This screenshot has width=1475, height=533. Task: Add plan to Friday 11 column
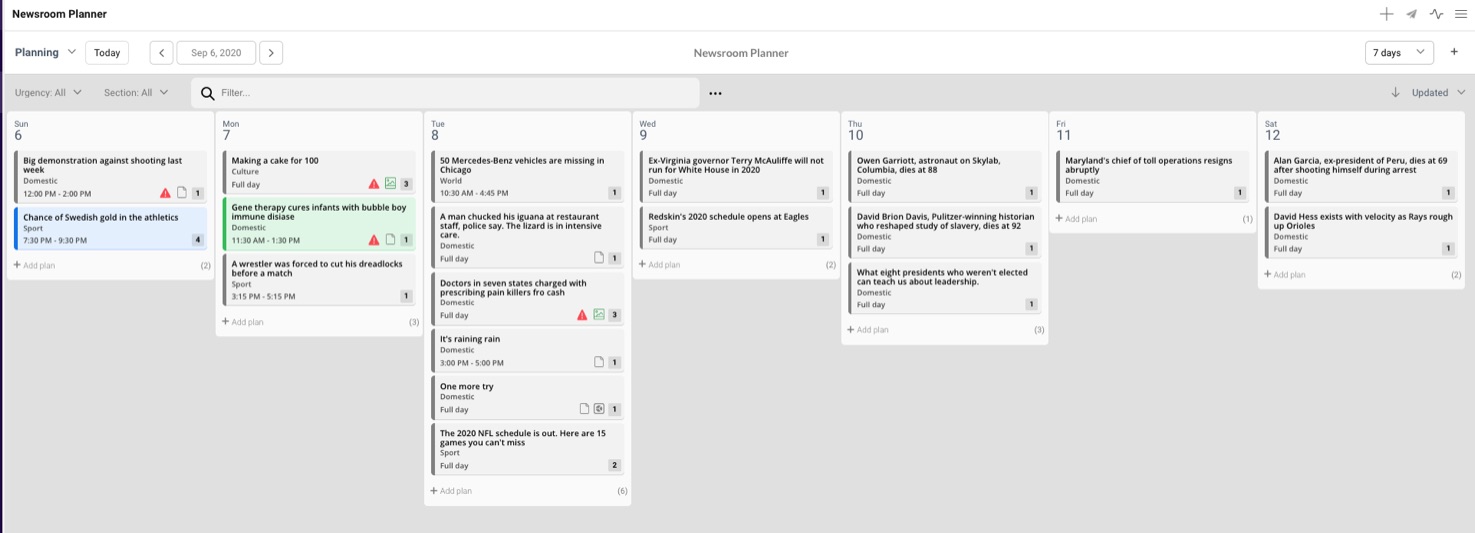click(1076, 218)
